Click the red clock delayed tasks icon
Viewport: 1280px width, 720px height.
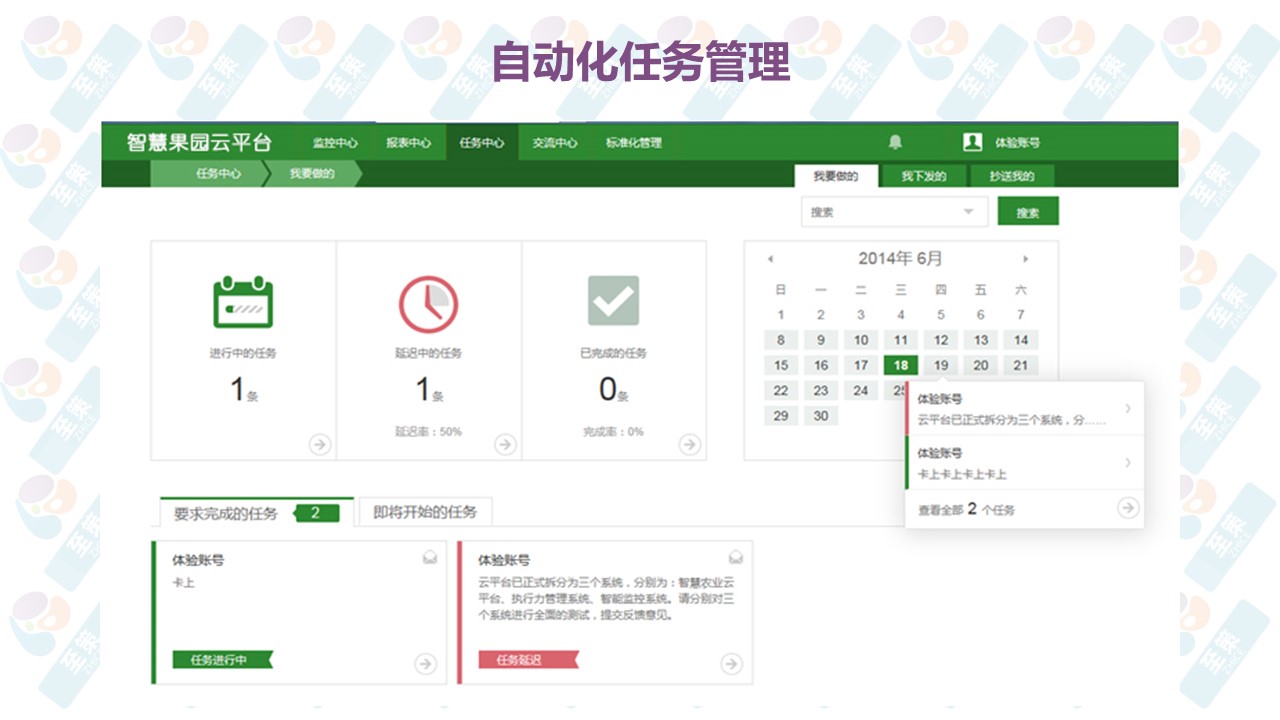(x=428, y=301)
